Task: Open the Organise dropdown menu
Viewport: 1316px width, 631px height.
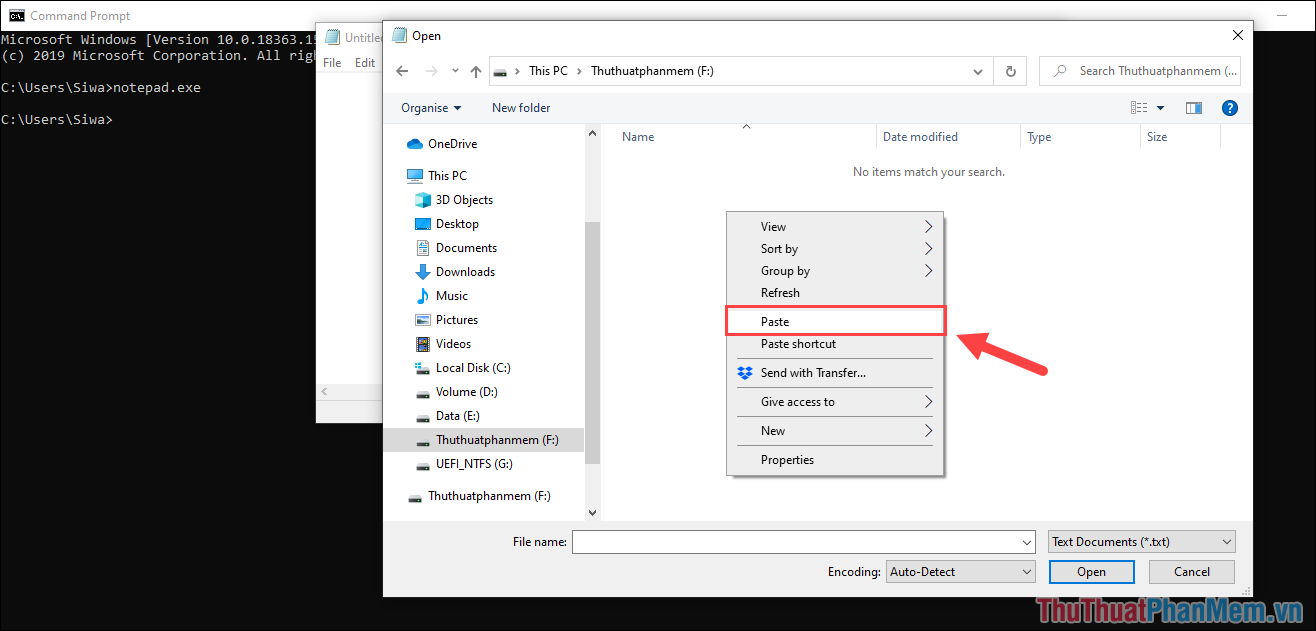Action: 430,107
